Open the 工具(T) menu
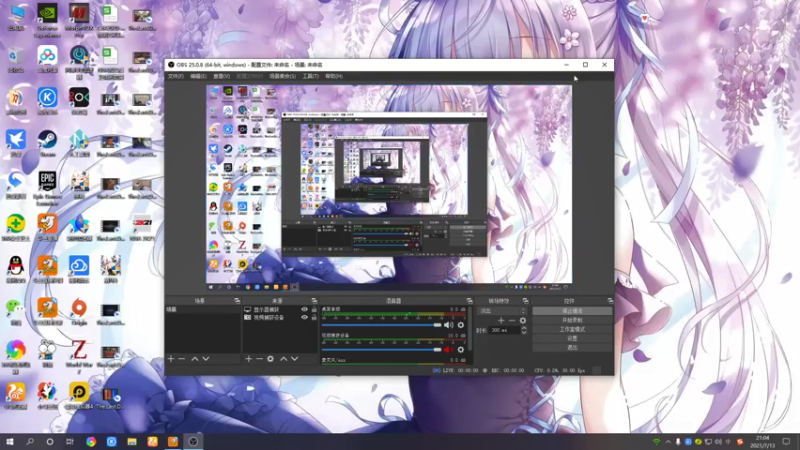Image resolution: width=800 pixels, height=450 pixels. coord(310,76)
